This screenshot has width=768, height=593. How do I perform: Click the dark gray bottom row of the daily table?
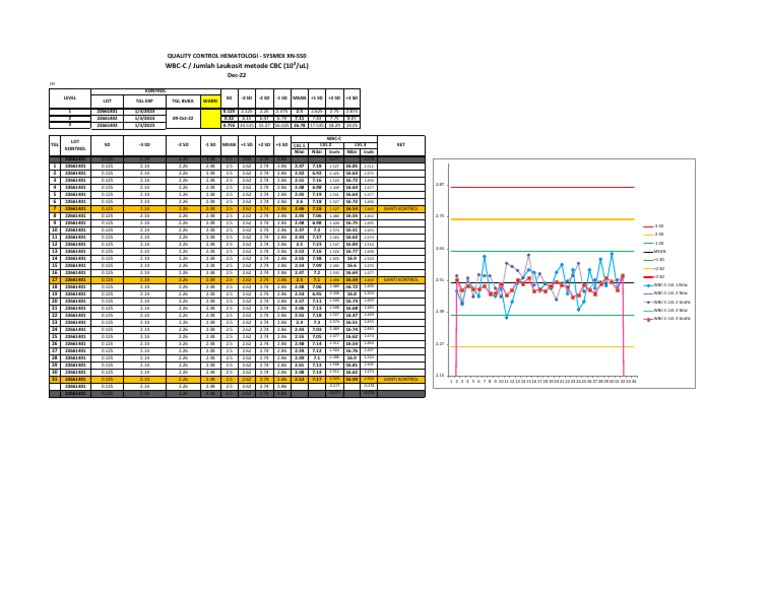(237, 394)
